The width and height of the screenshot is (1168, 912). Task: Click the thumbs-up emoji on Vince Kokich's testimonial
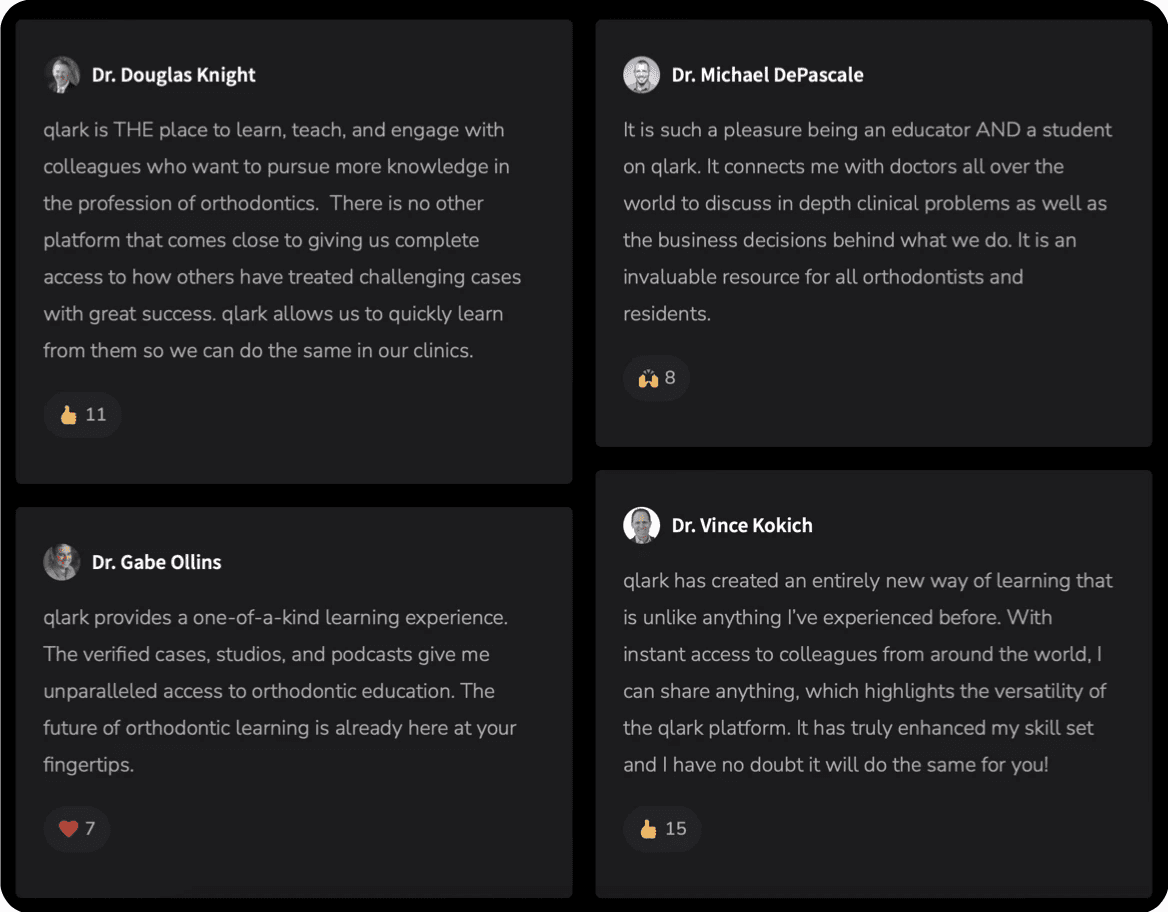point(648,829)
